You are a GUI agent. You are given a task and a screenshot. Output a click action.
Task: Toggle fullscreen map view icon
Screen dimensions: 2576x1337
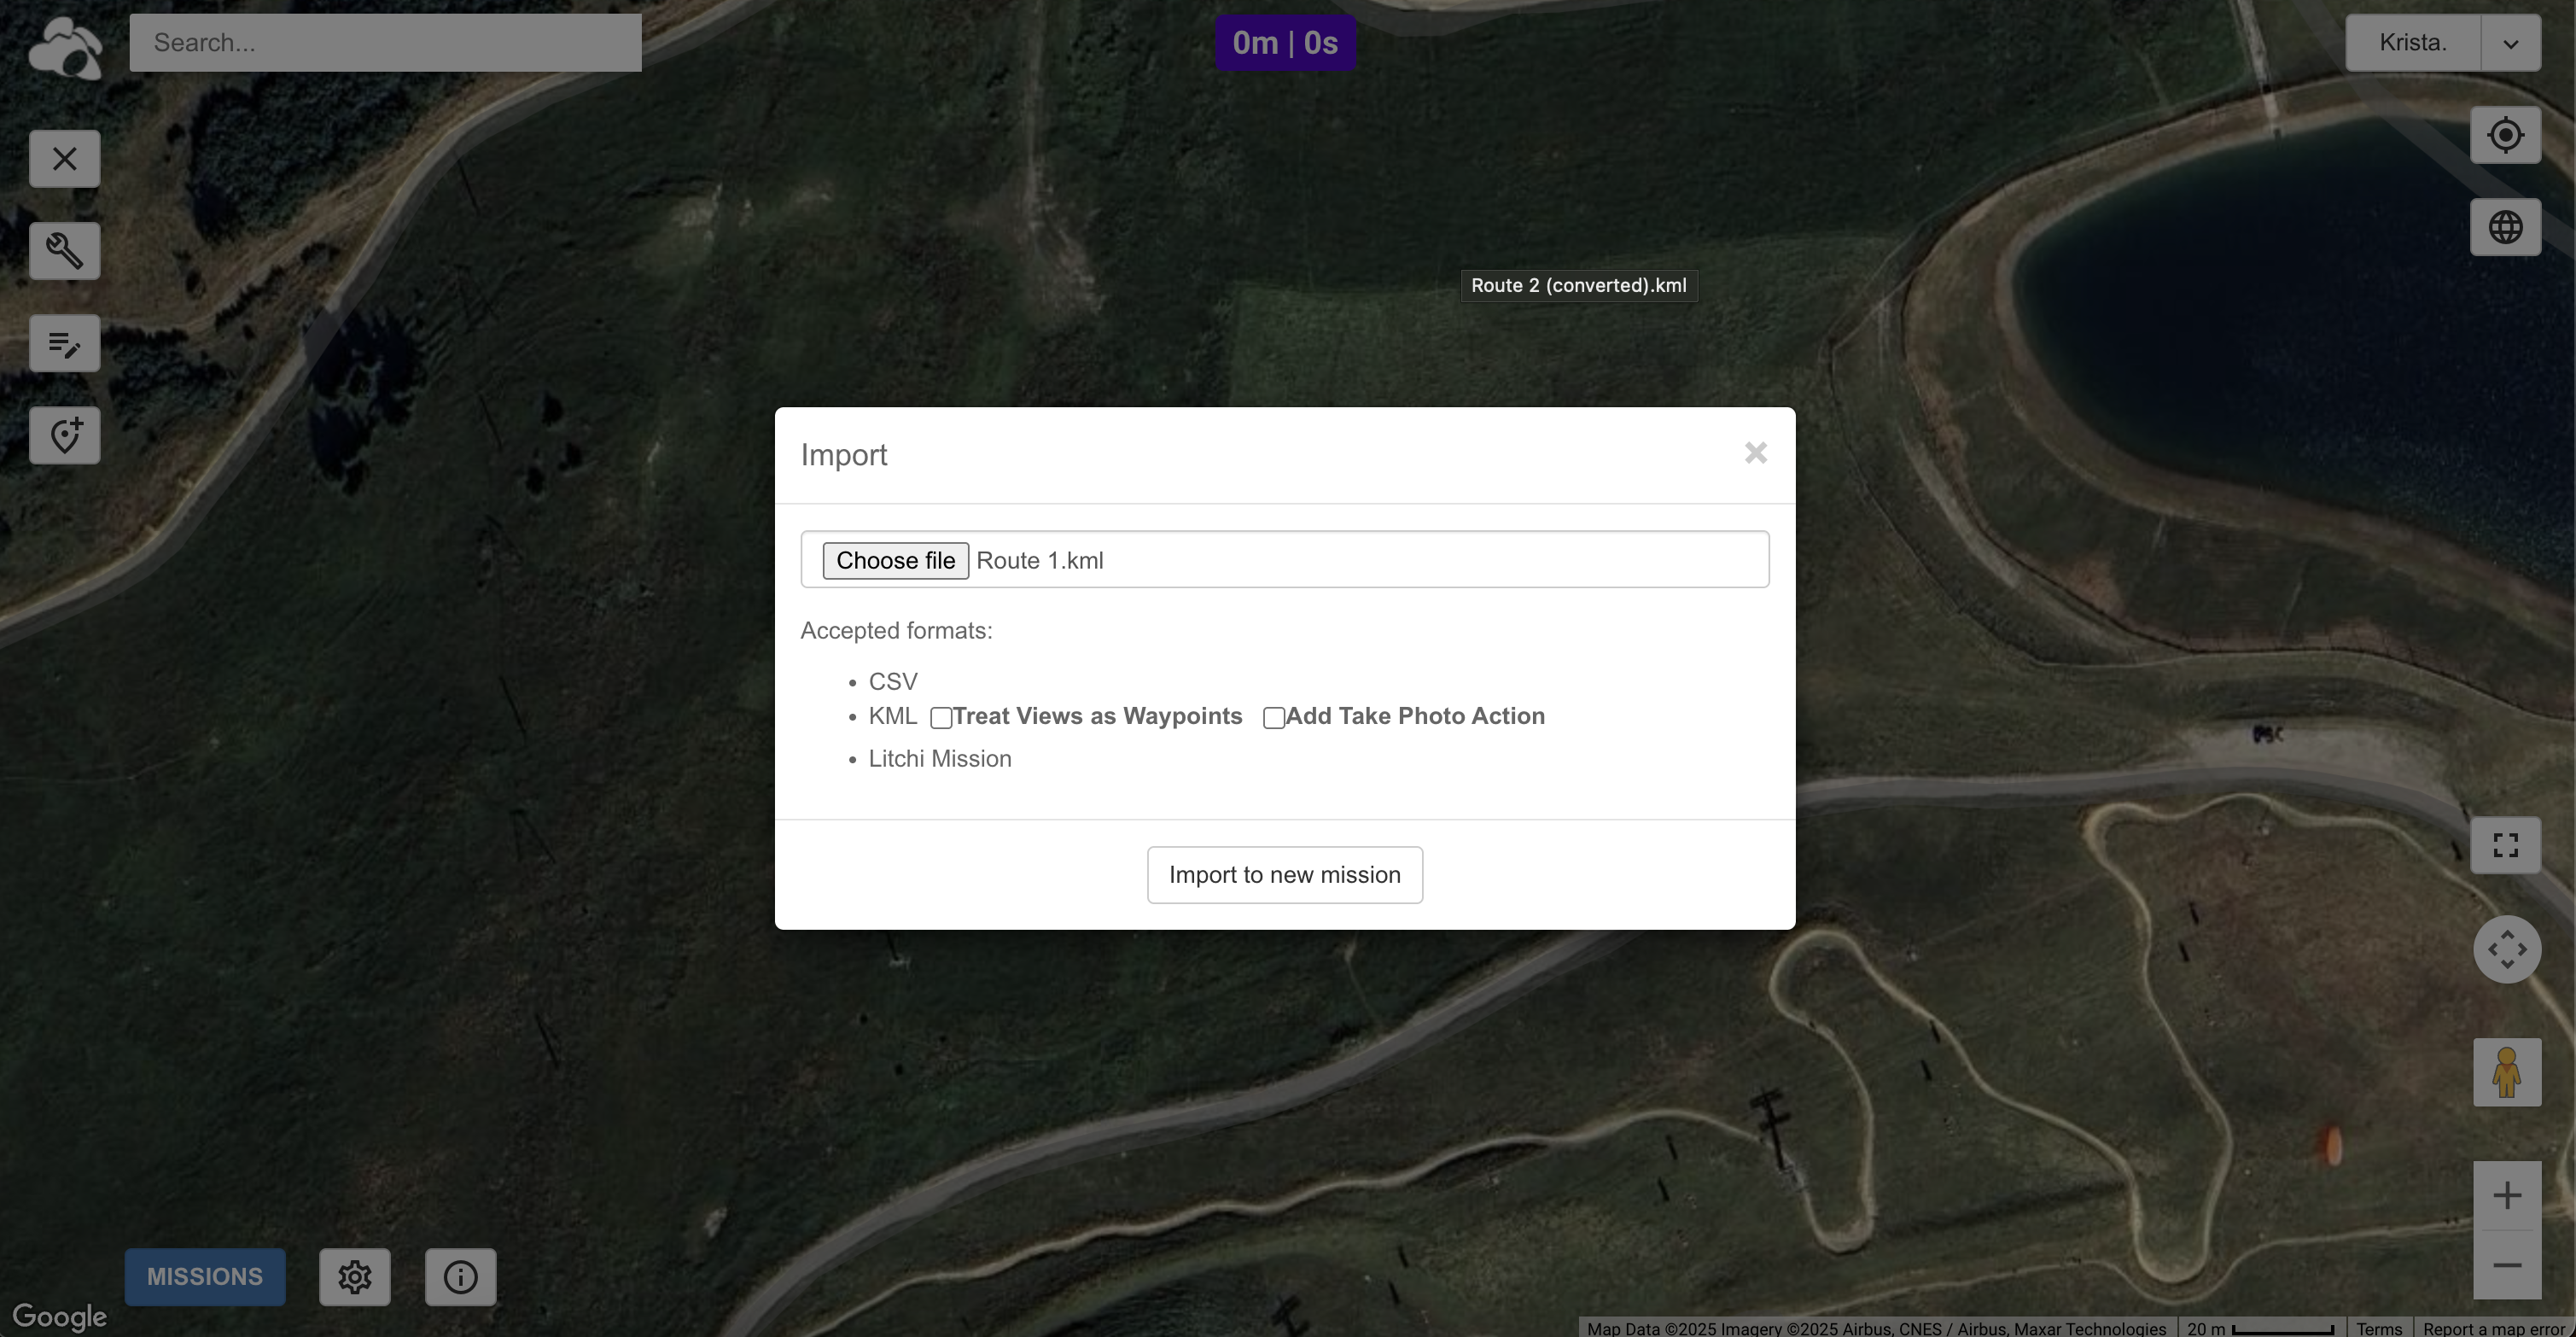pyautogui.click(x=2505, y=846)
